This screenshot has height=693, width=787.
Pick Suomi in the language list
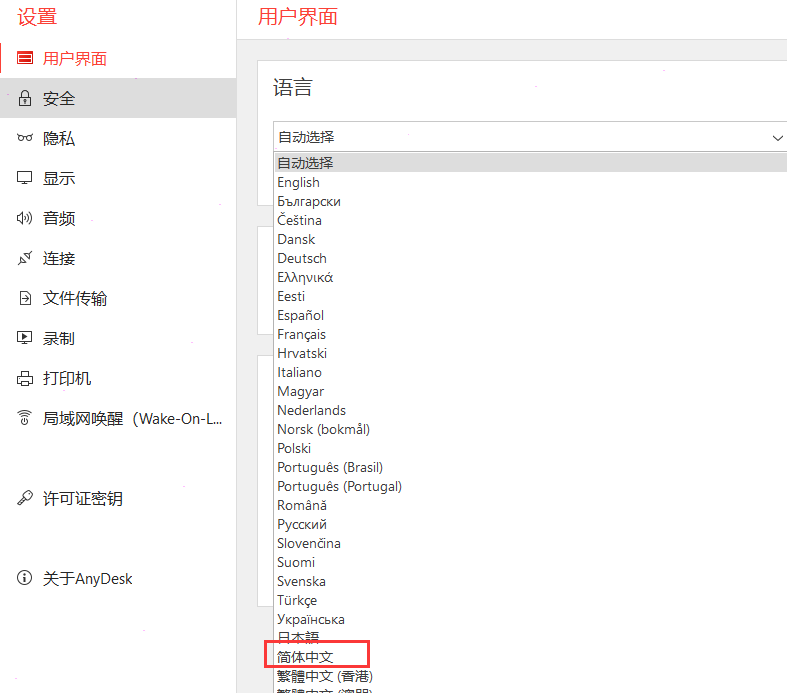point(531,563)
